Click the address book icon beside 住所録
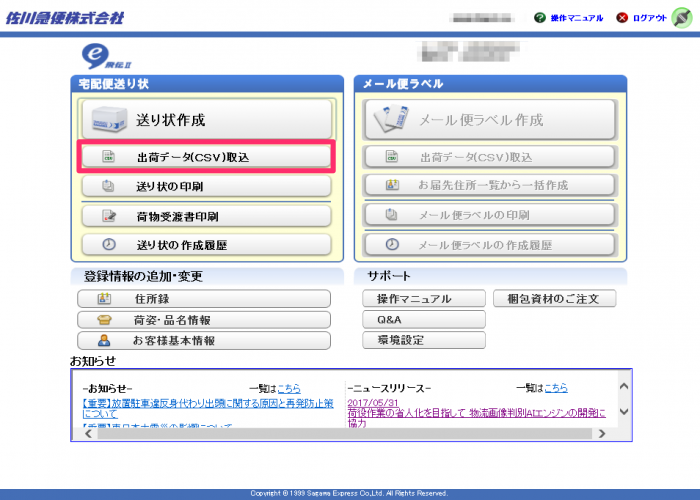700x500 pixels. [x=104, y=298]
